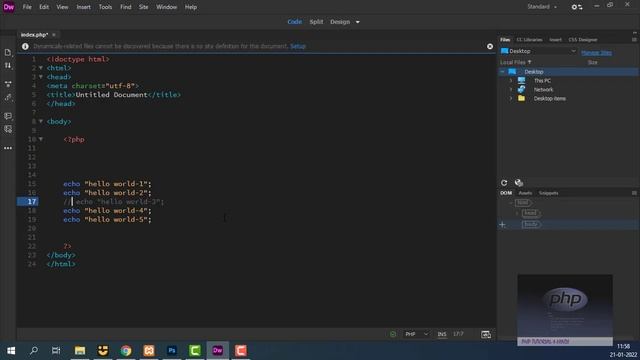This screenshot has height=360, width=640.
Task: Dismiss the notification bar with its X
Action: click(x=490, y=47)
